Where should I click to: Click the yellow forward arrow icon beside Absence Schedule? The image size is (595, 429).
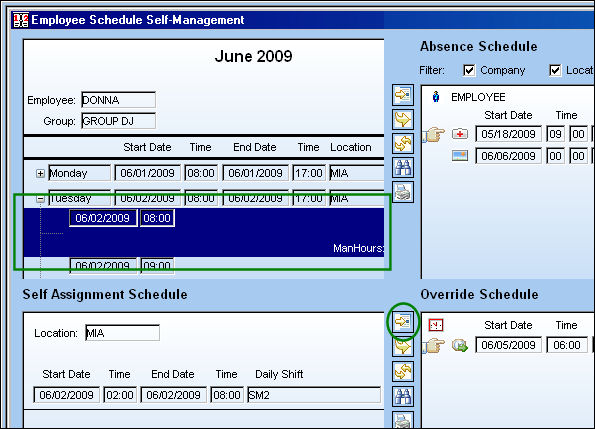403,119
